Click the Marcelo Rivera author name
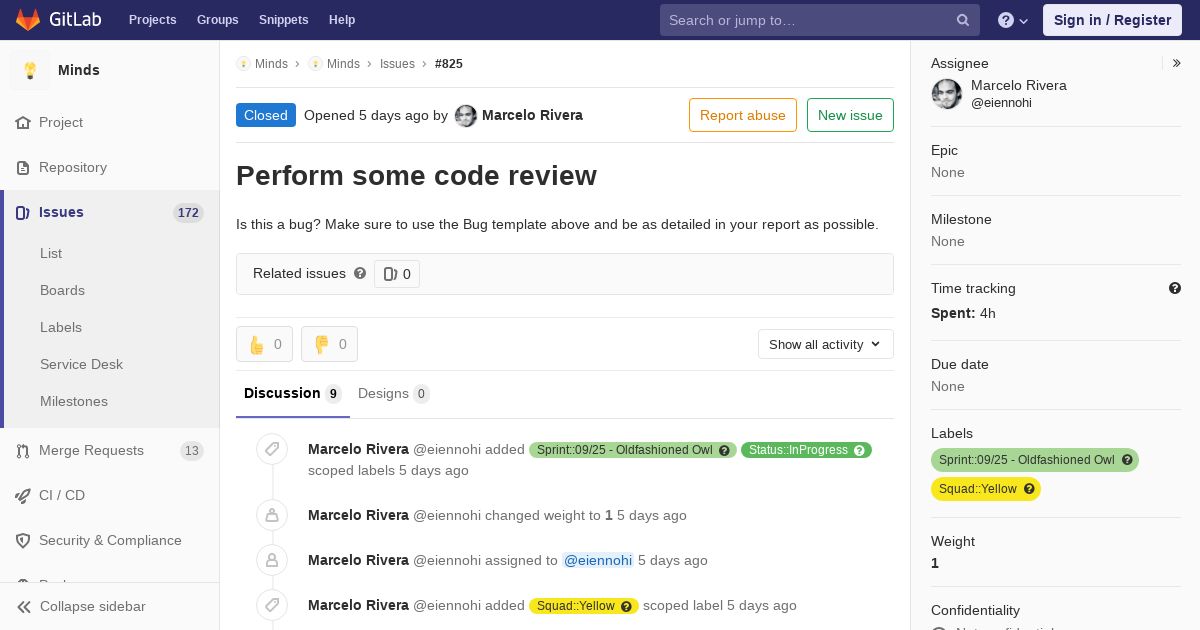The height and width of the screenshot is (630, 1200). click(x=532, y=115)
